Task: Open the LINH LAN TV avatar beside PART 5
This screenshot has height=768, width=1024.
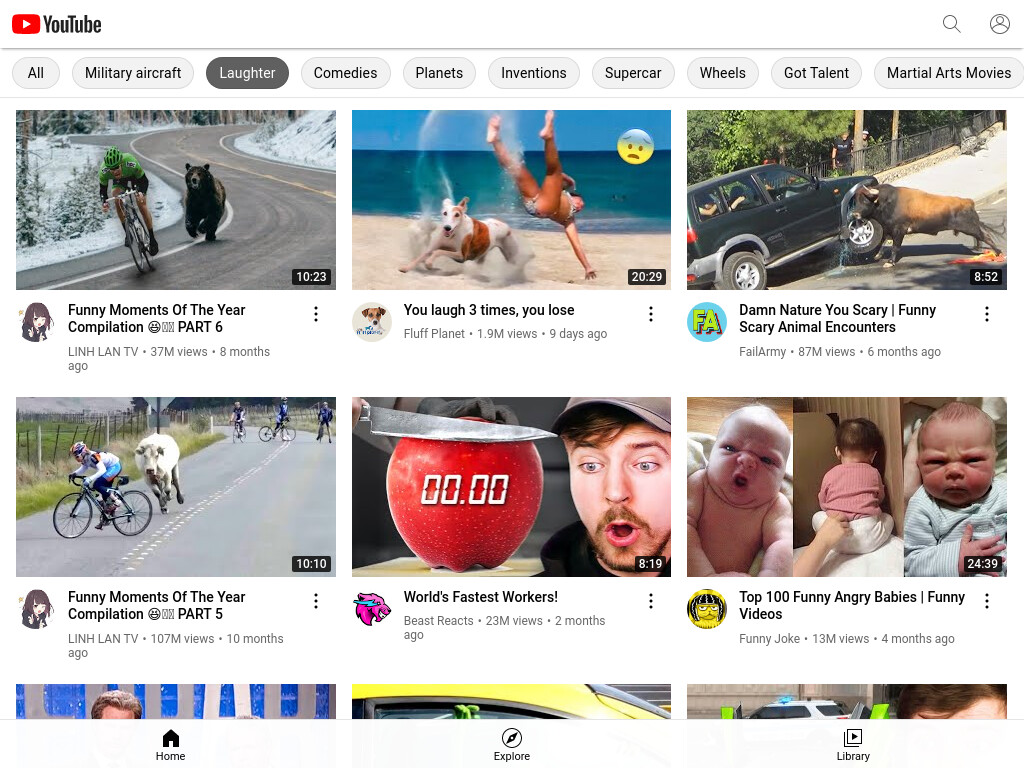Action: (x=36, y=609)
